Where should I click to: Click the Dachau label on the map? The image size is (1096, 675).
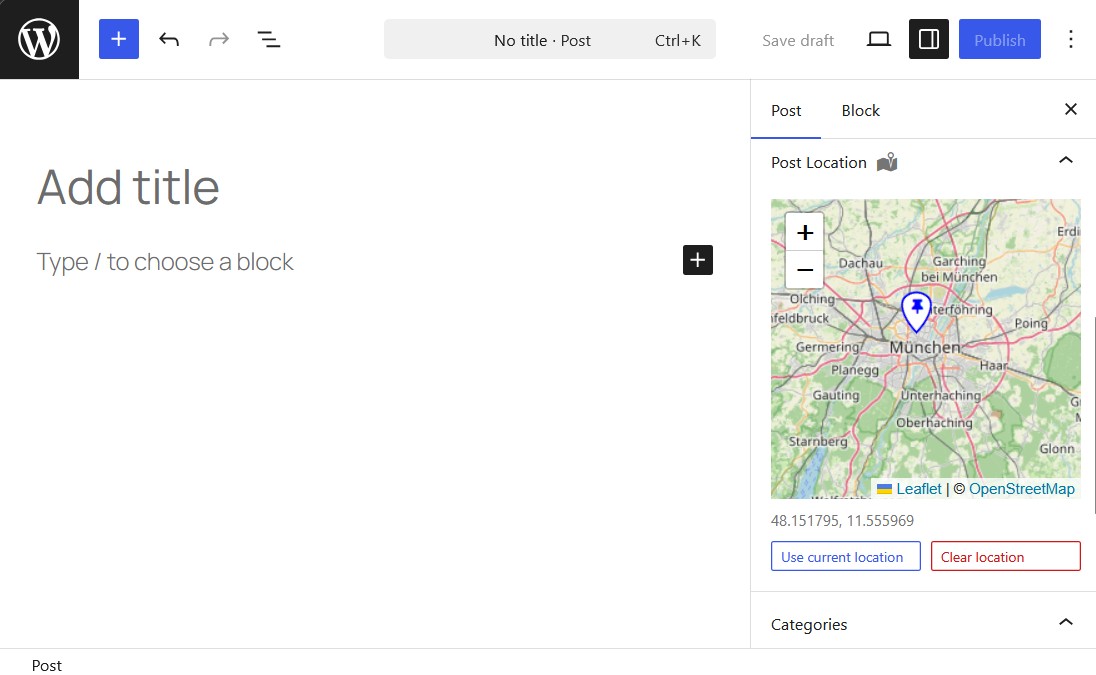(860, 263)
